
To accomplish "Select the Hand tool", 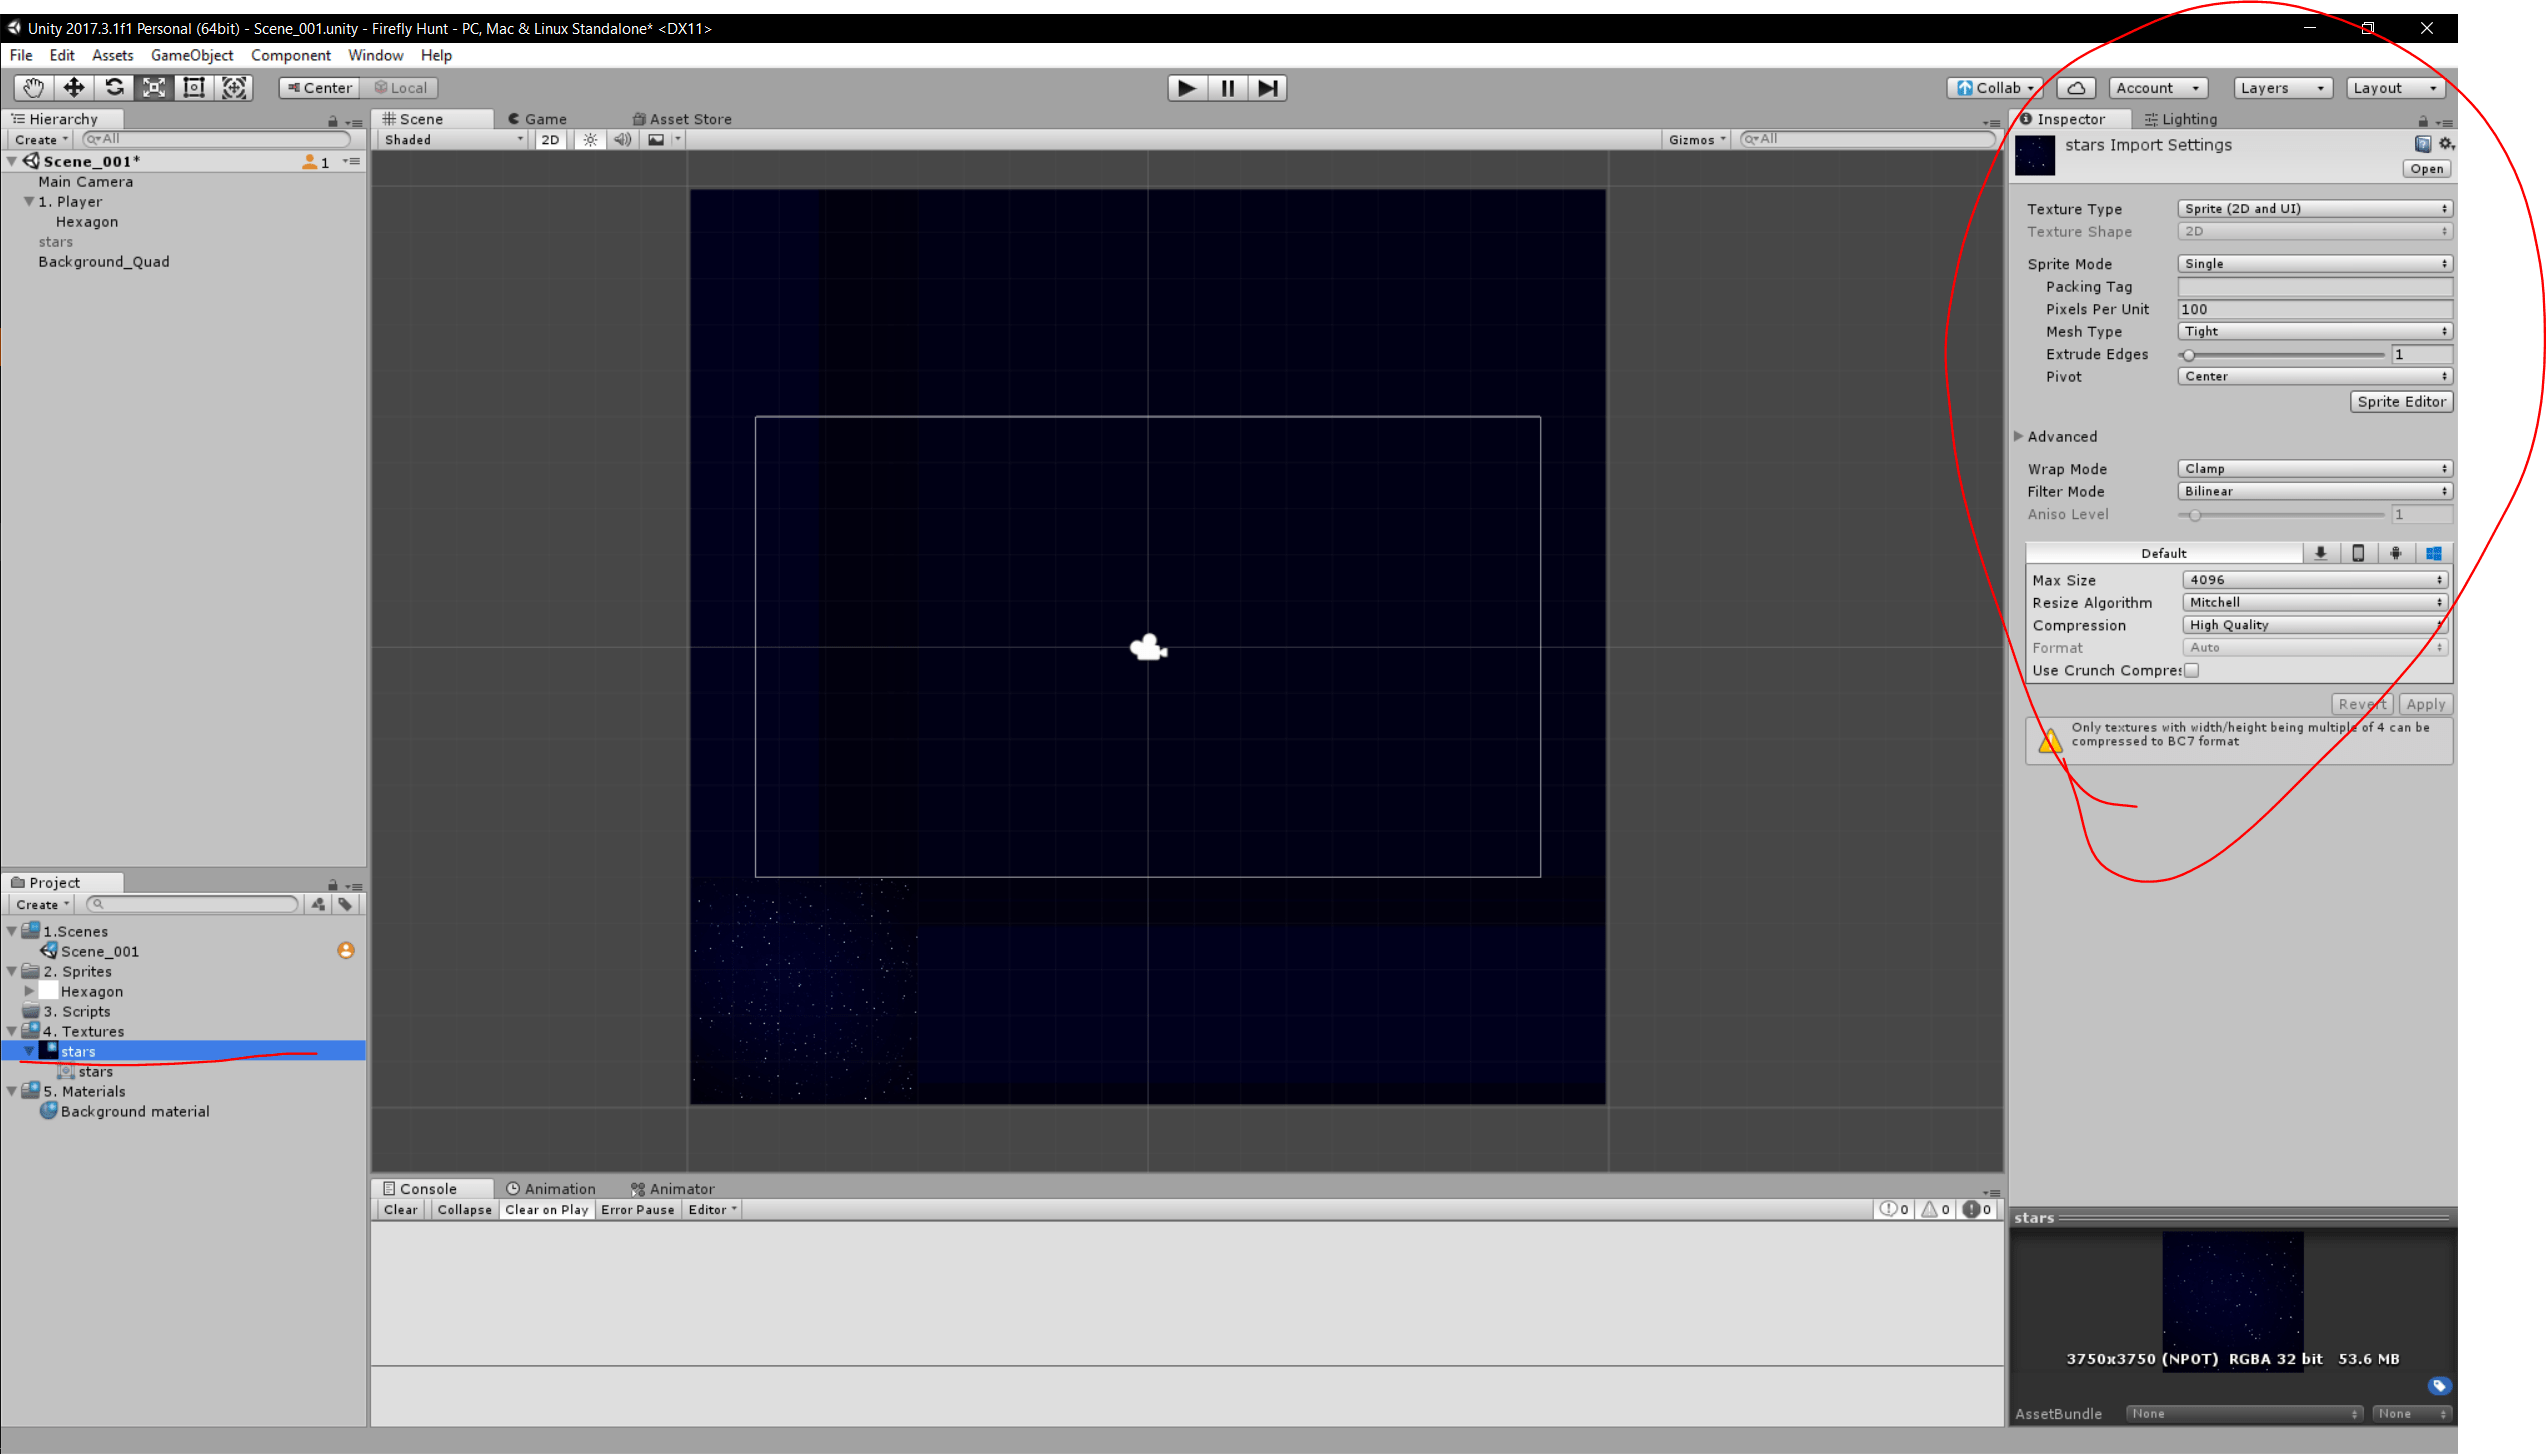I will 33,88.
